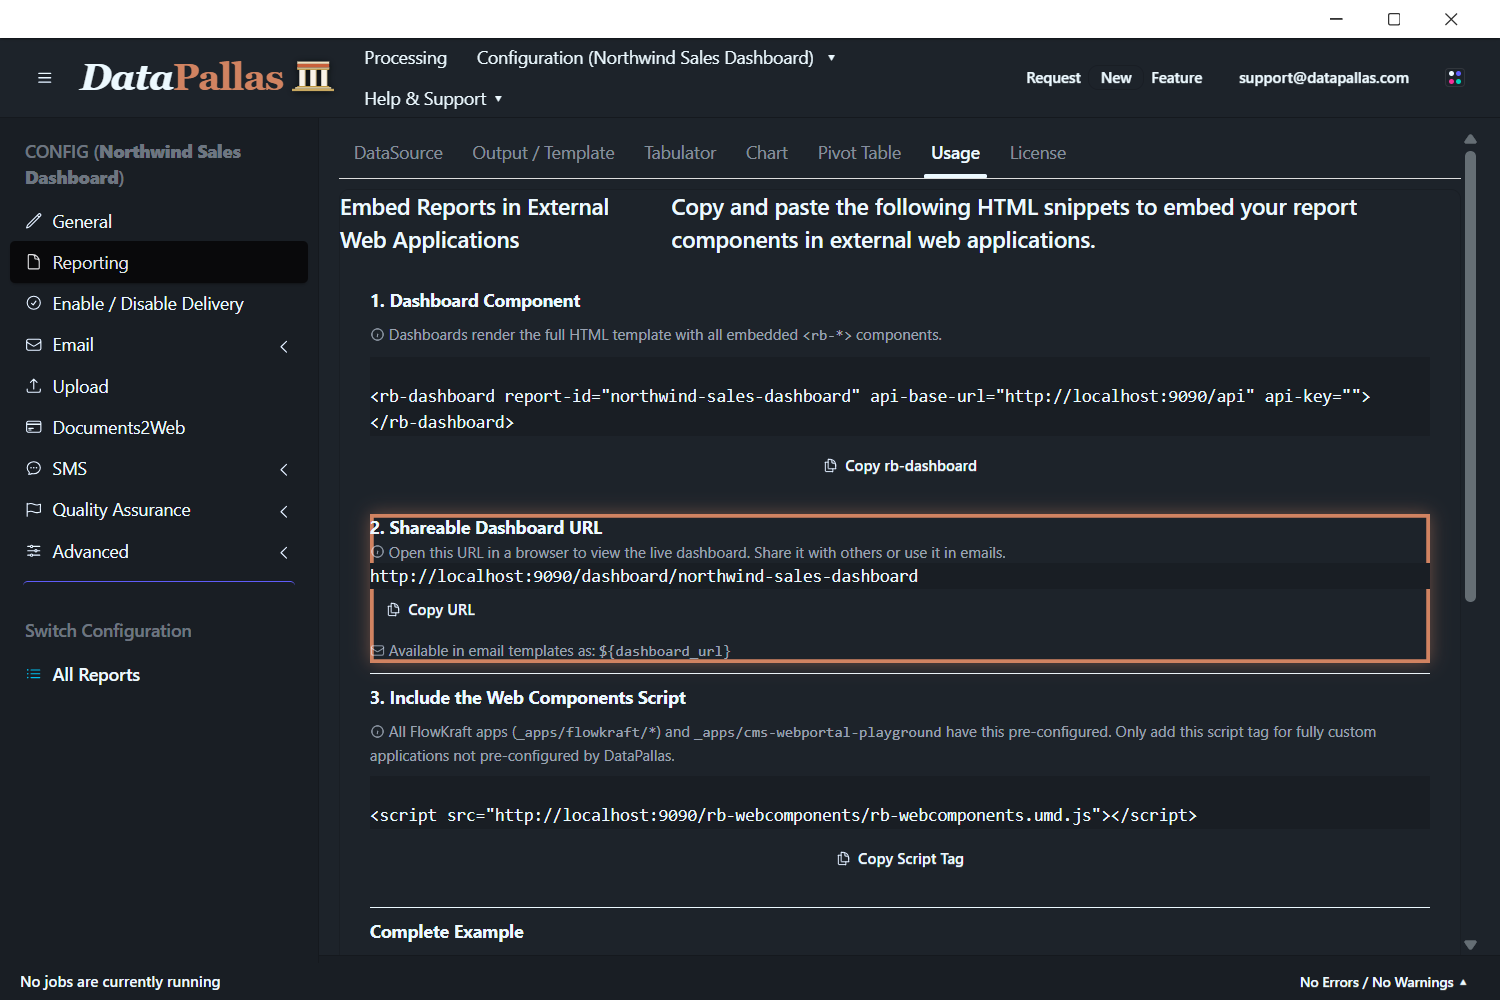Screen dimensions: 1500x1000
Task: Click the support@datapallas.com link
Action: [1324, 78]
